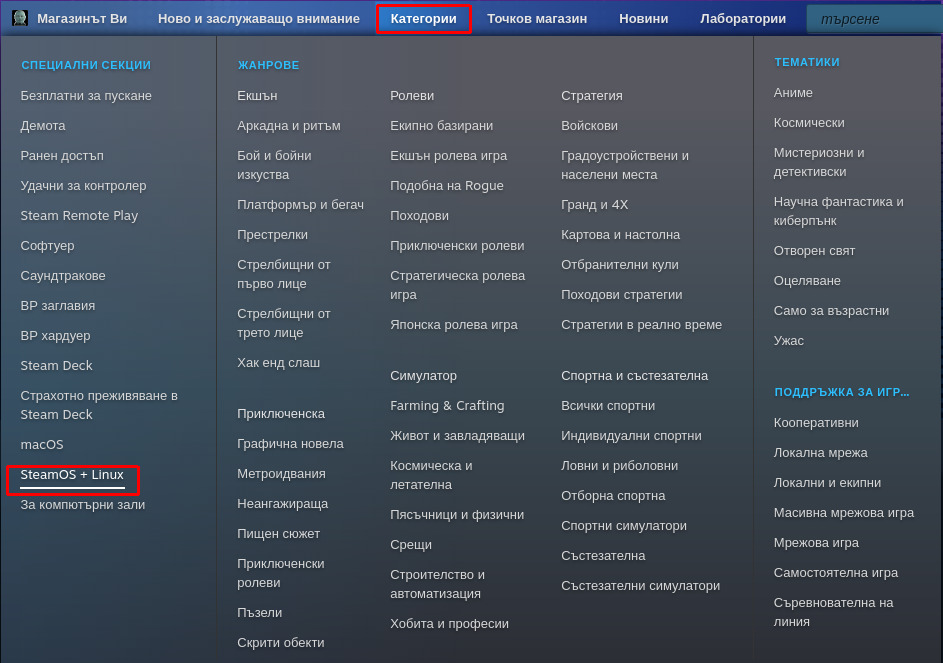Open Стратегии в реално време
The width and height of the screenshot is (943, 663).
(642, 325)
